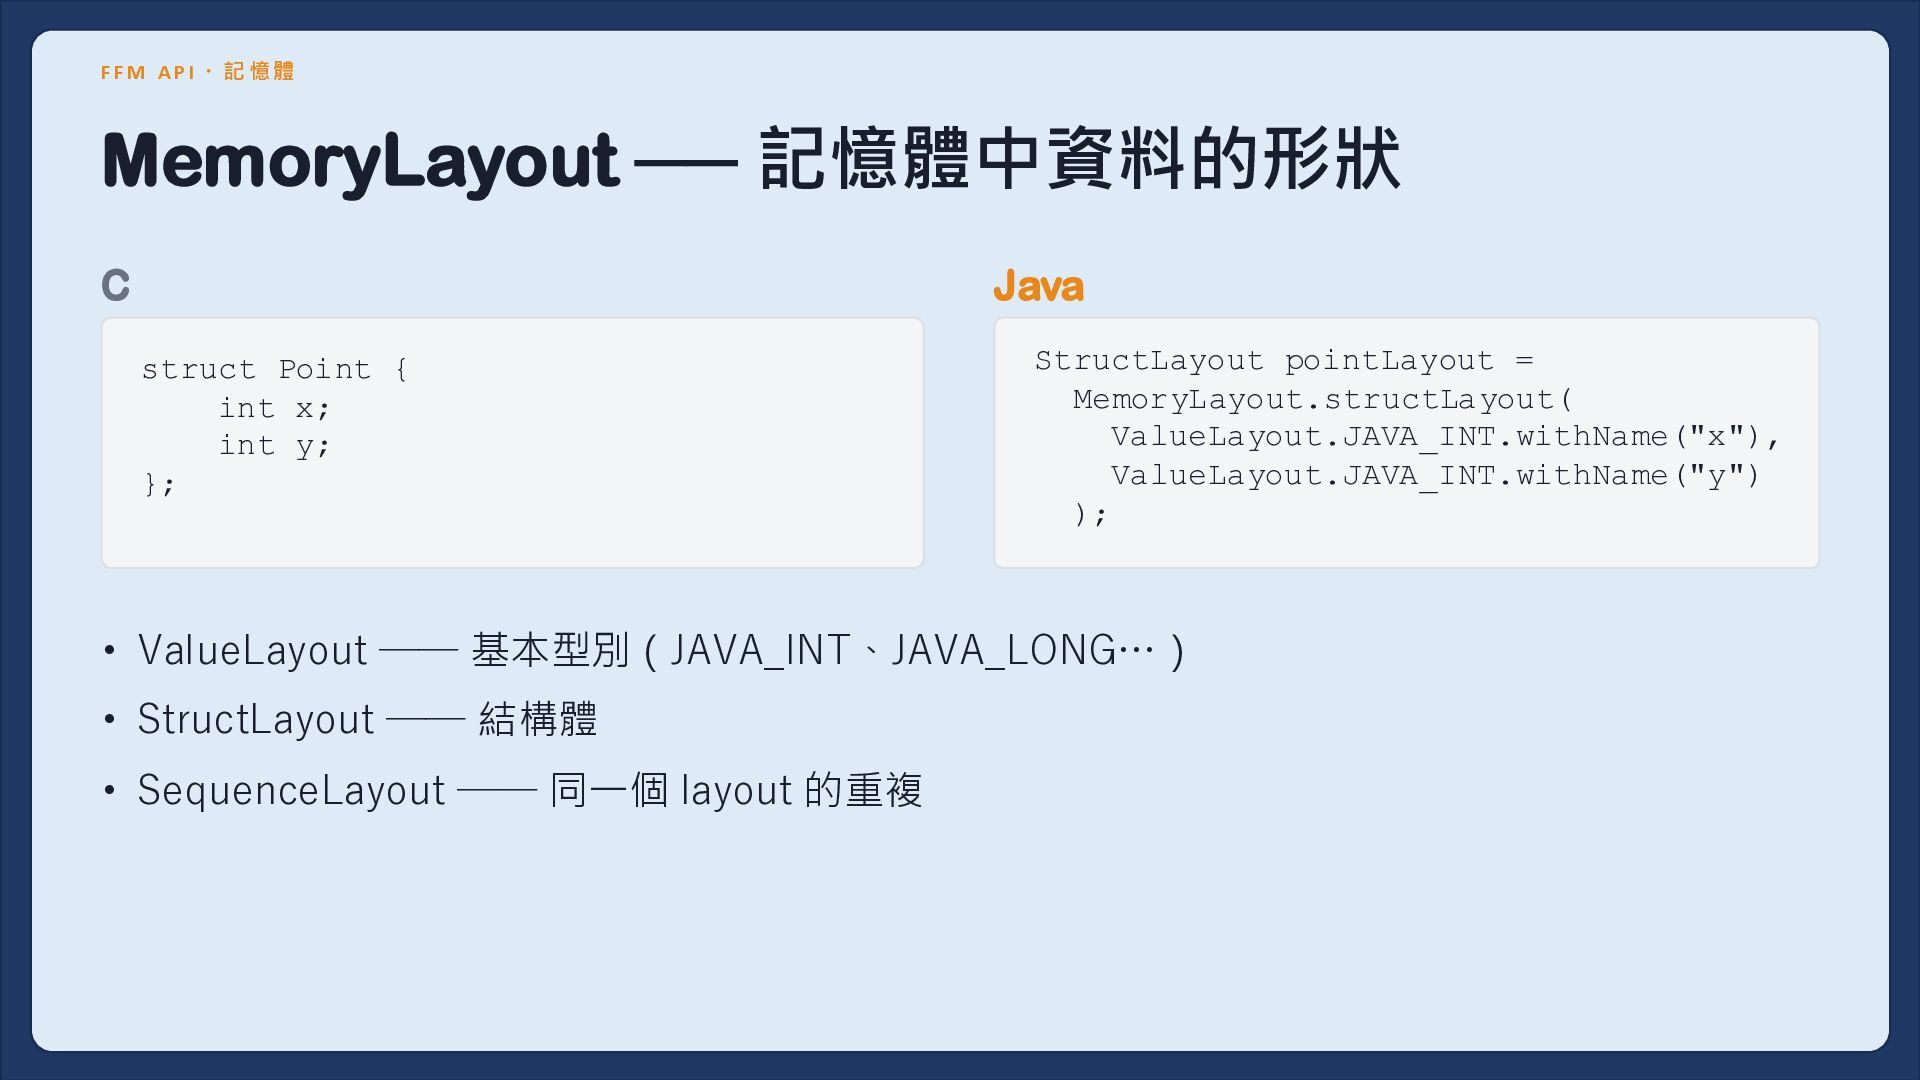Image resolution: width=1920 pixels, height=1080 pixels.
Task: Select the orange Java heading
Action: [x=1038, y=286]
